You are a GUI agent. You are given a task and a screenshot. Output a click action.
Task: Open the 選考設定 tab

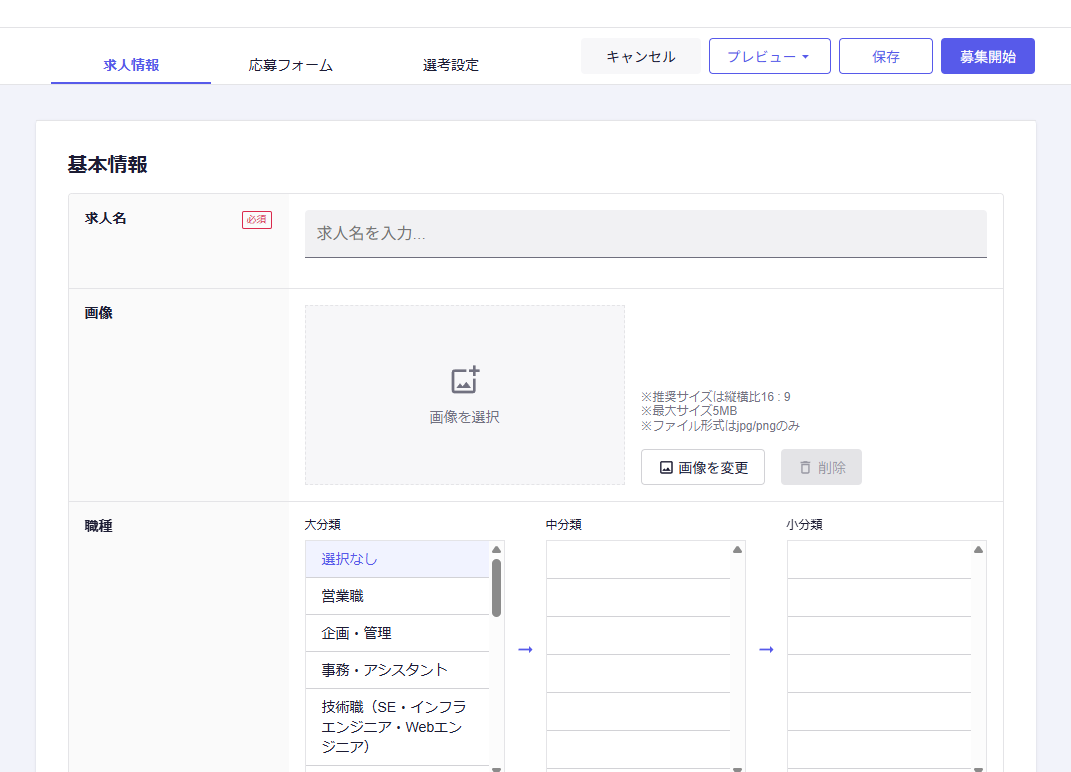click(x=451, y=65)
